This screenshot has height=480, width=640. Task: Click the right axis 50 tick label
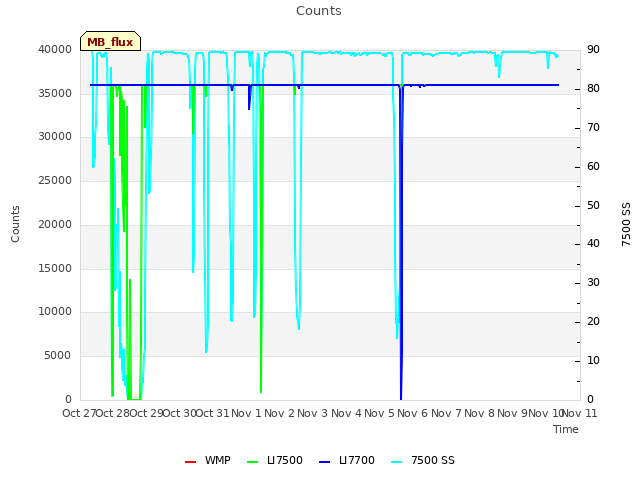[593, 205]
